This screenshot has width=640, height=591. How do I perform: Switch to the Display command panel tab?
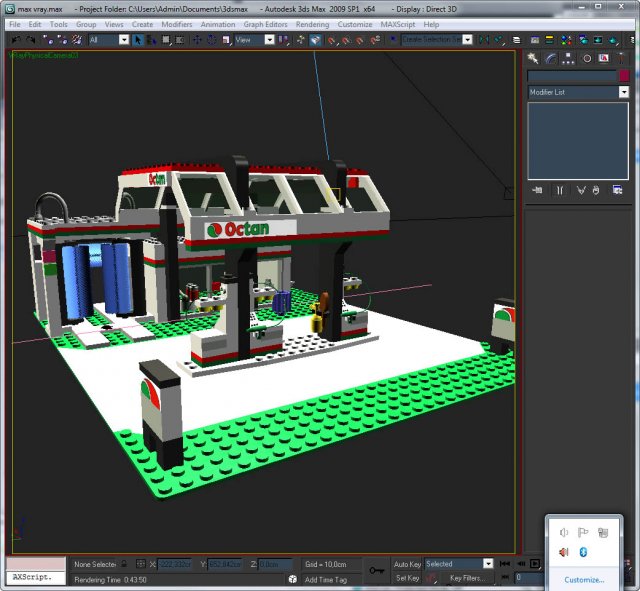pos(604,58)
